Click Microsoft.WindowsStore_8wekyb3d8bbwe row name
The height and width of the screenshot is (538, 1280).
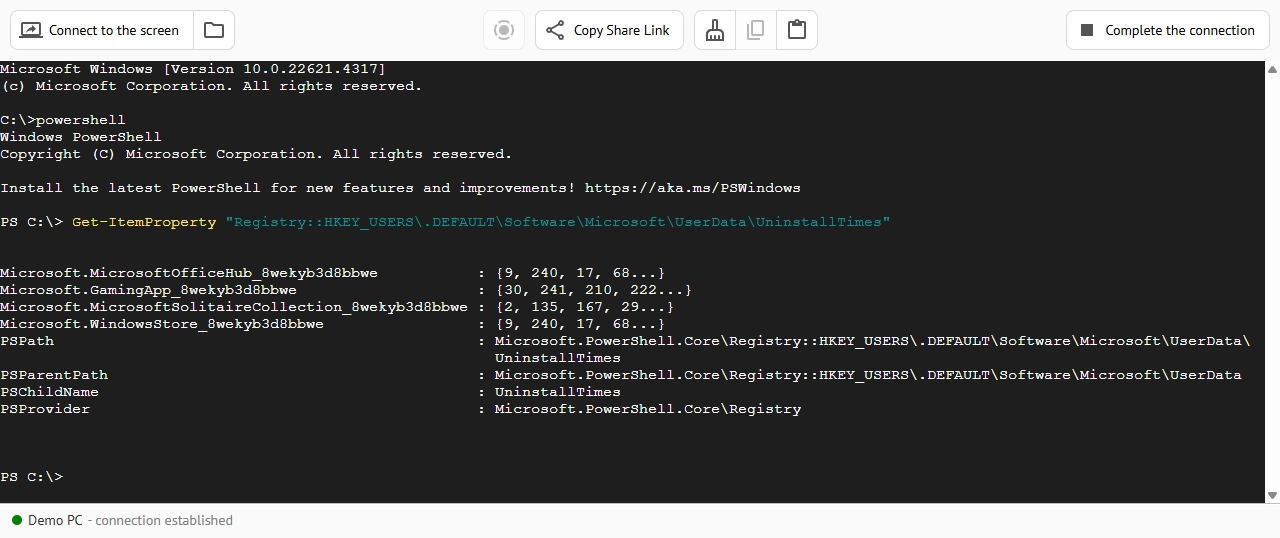tap(162, 324)
